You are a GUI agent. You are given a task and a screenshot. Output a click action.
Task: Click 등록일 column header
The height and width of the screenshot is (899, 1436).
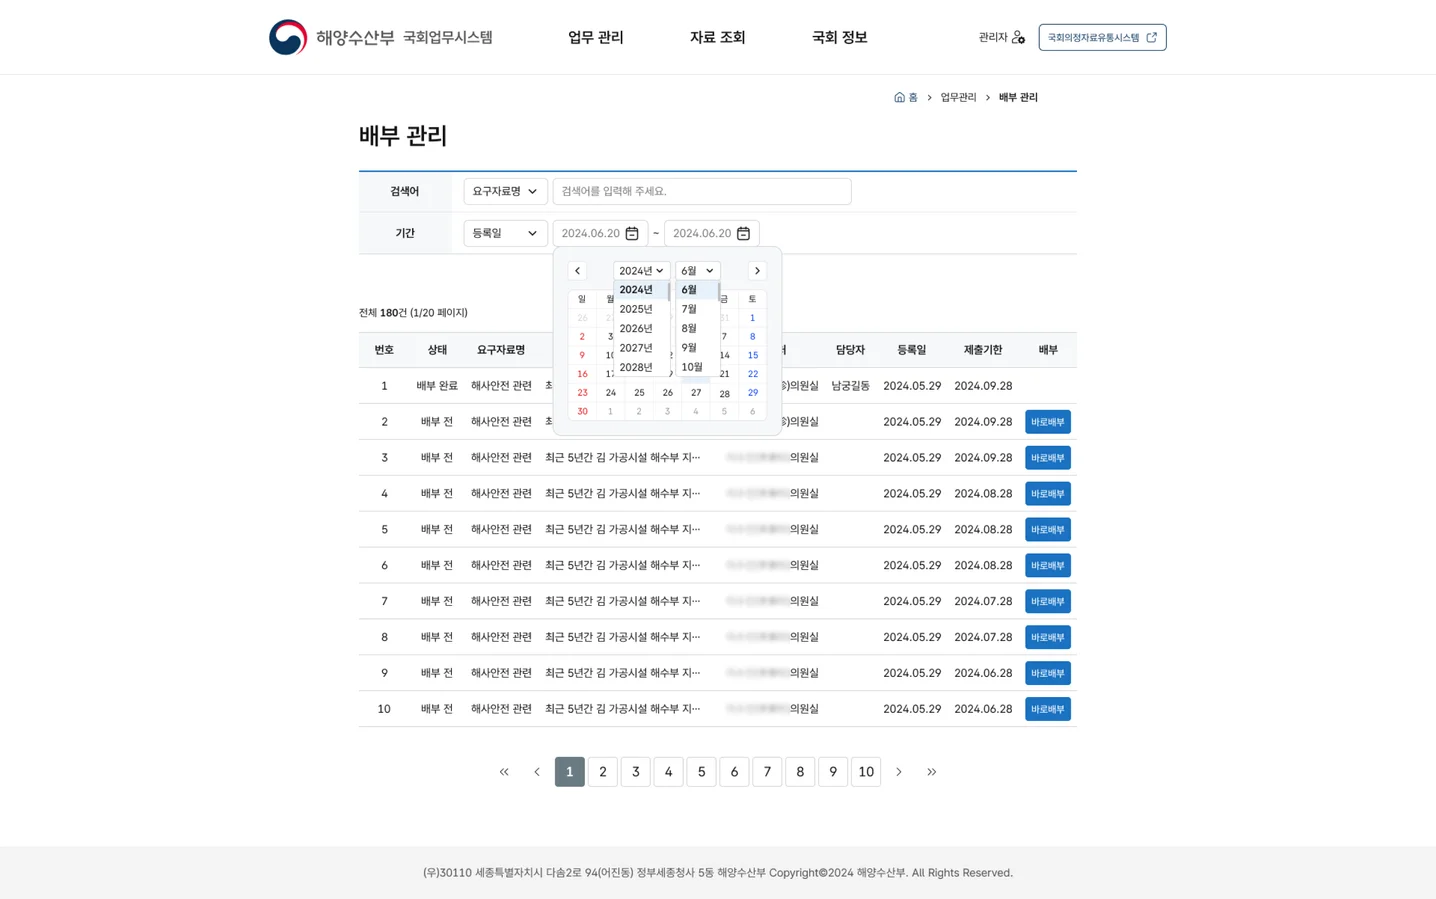(911, 350)
